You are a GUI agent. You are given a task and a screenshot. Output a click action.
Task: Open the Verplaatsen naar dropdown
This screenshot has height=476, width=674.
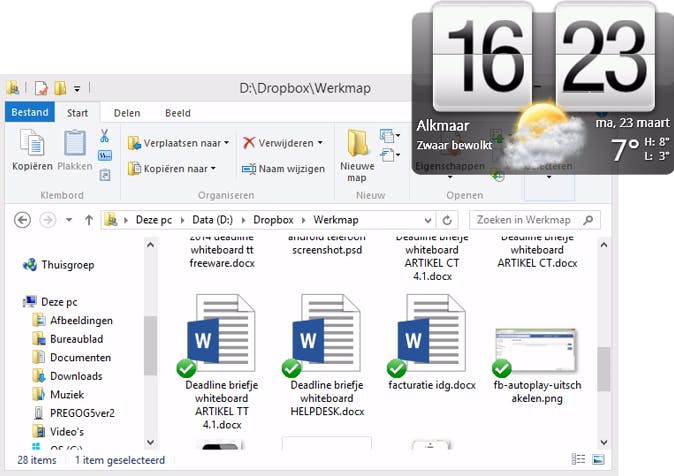(178, 143)
